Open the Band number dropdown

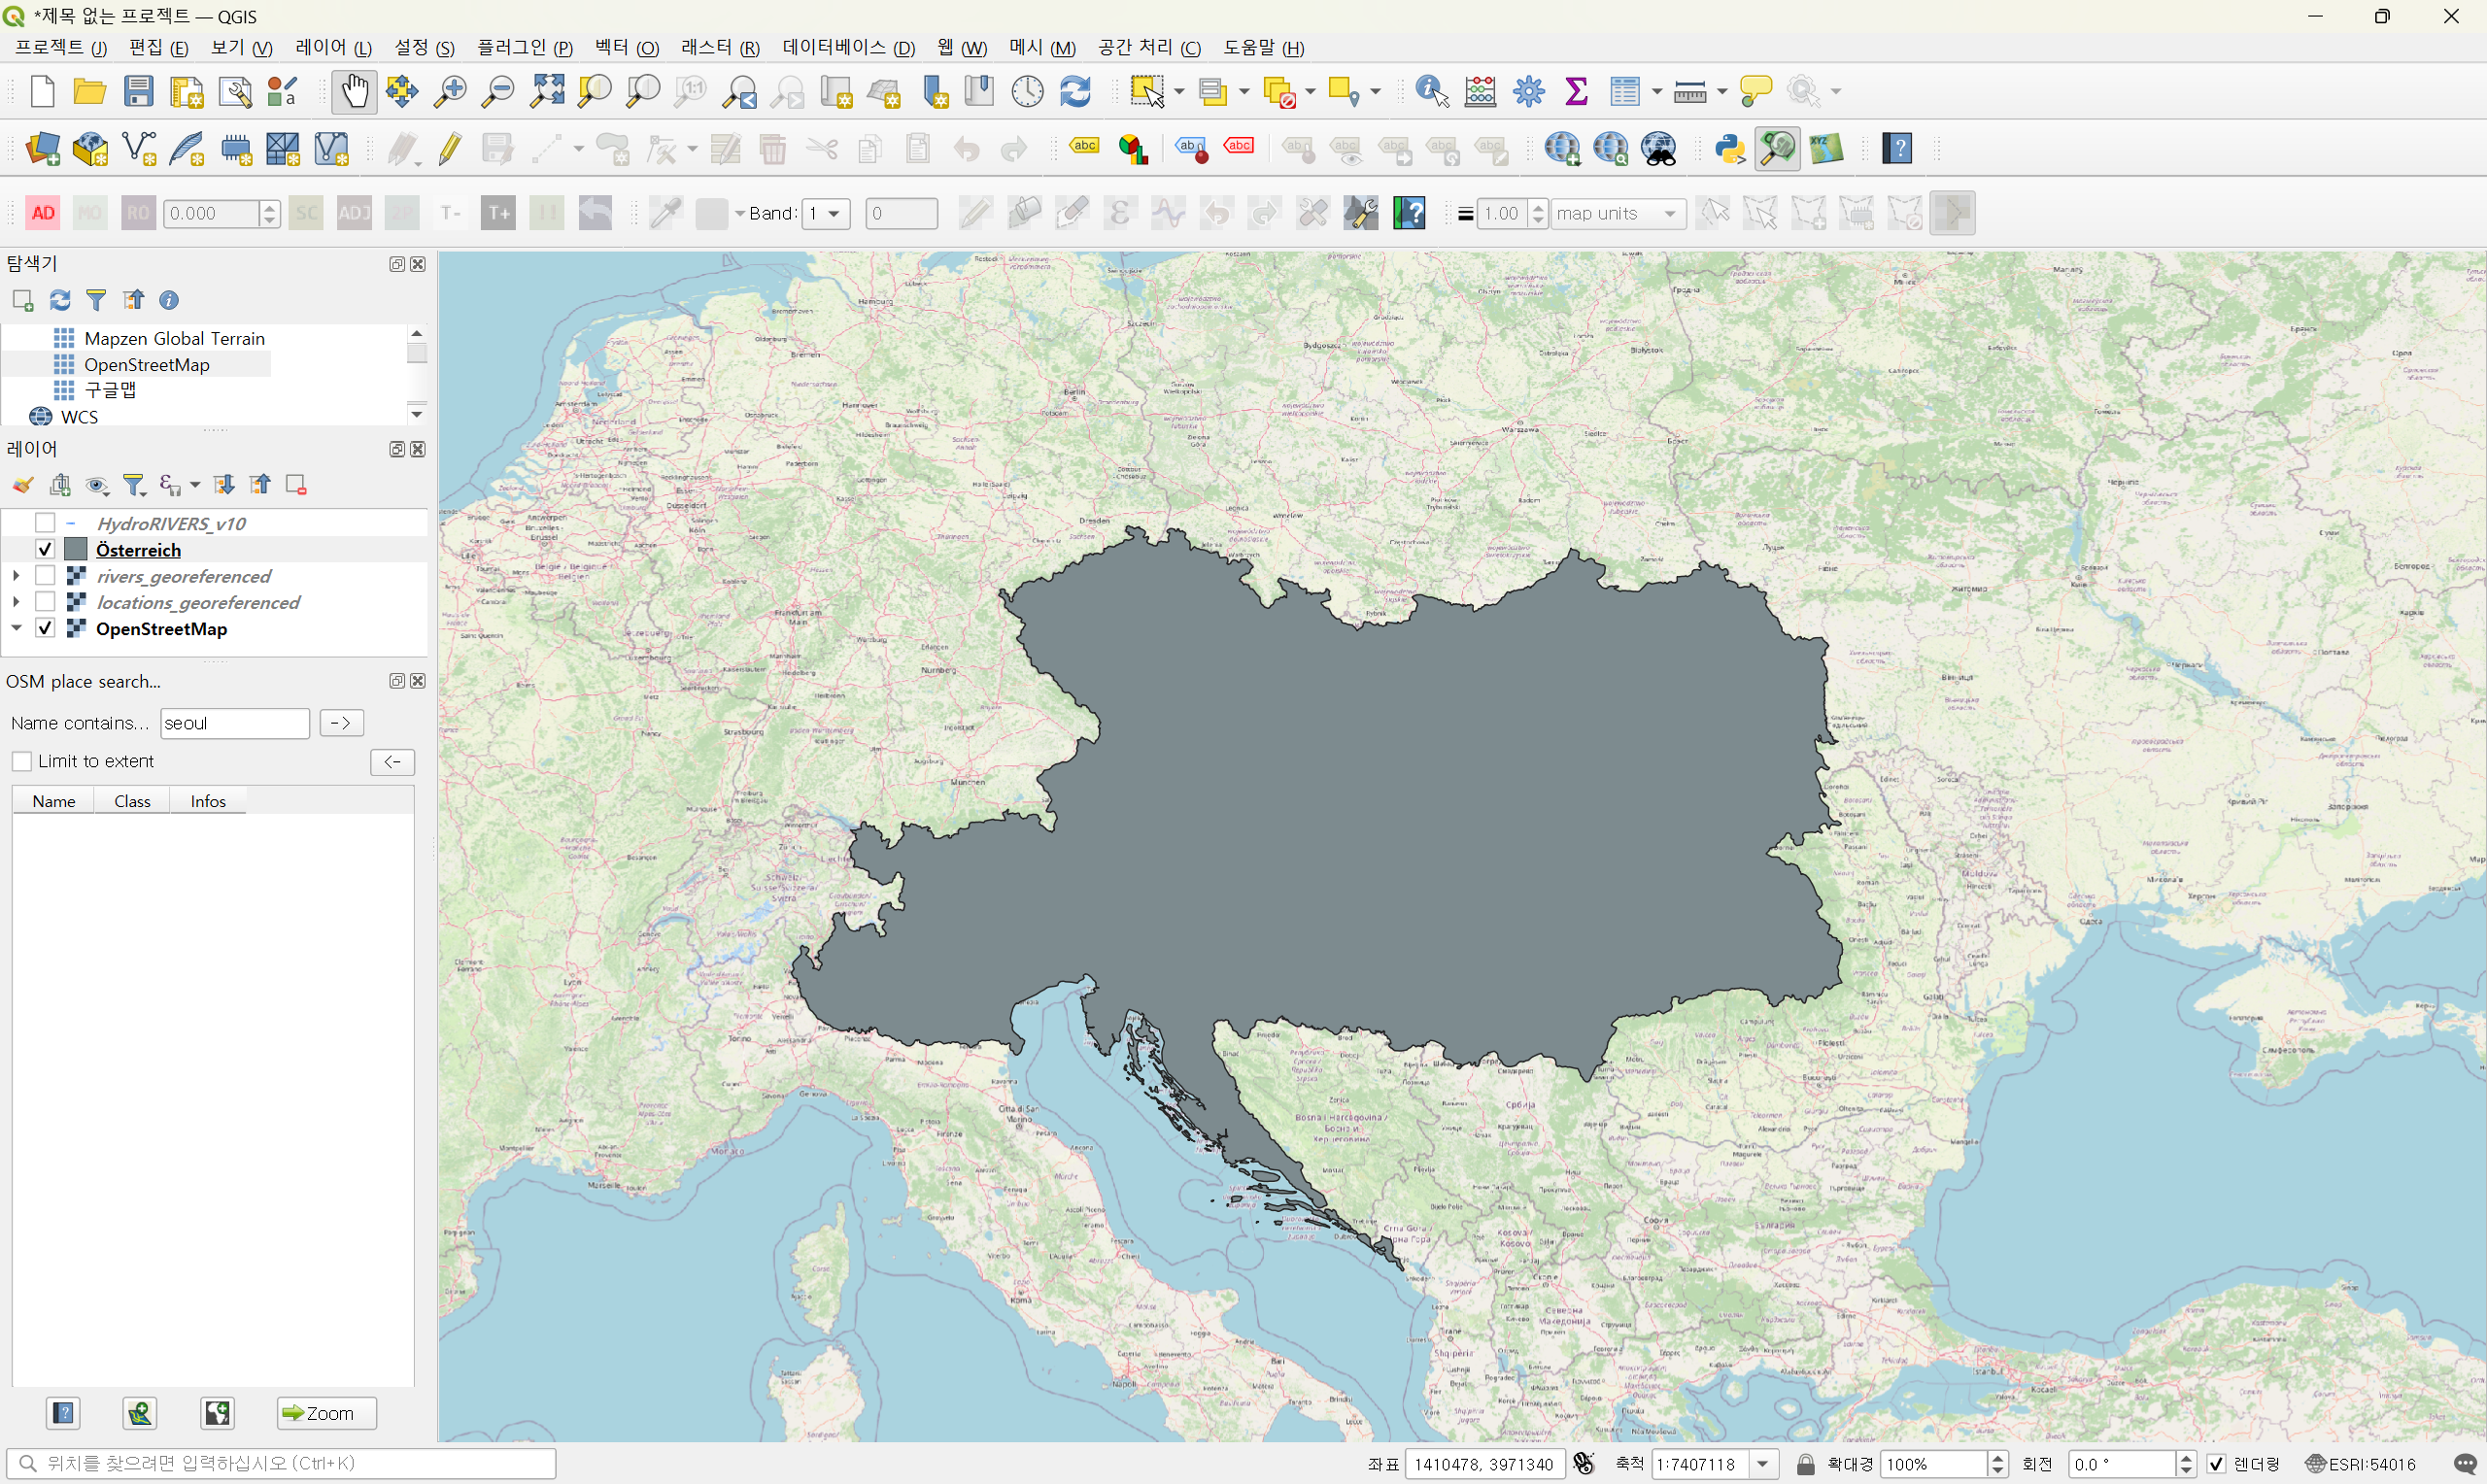coord(826,213)
